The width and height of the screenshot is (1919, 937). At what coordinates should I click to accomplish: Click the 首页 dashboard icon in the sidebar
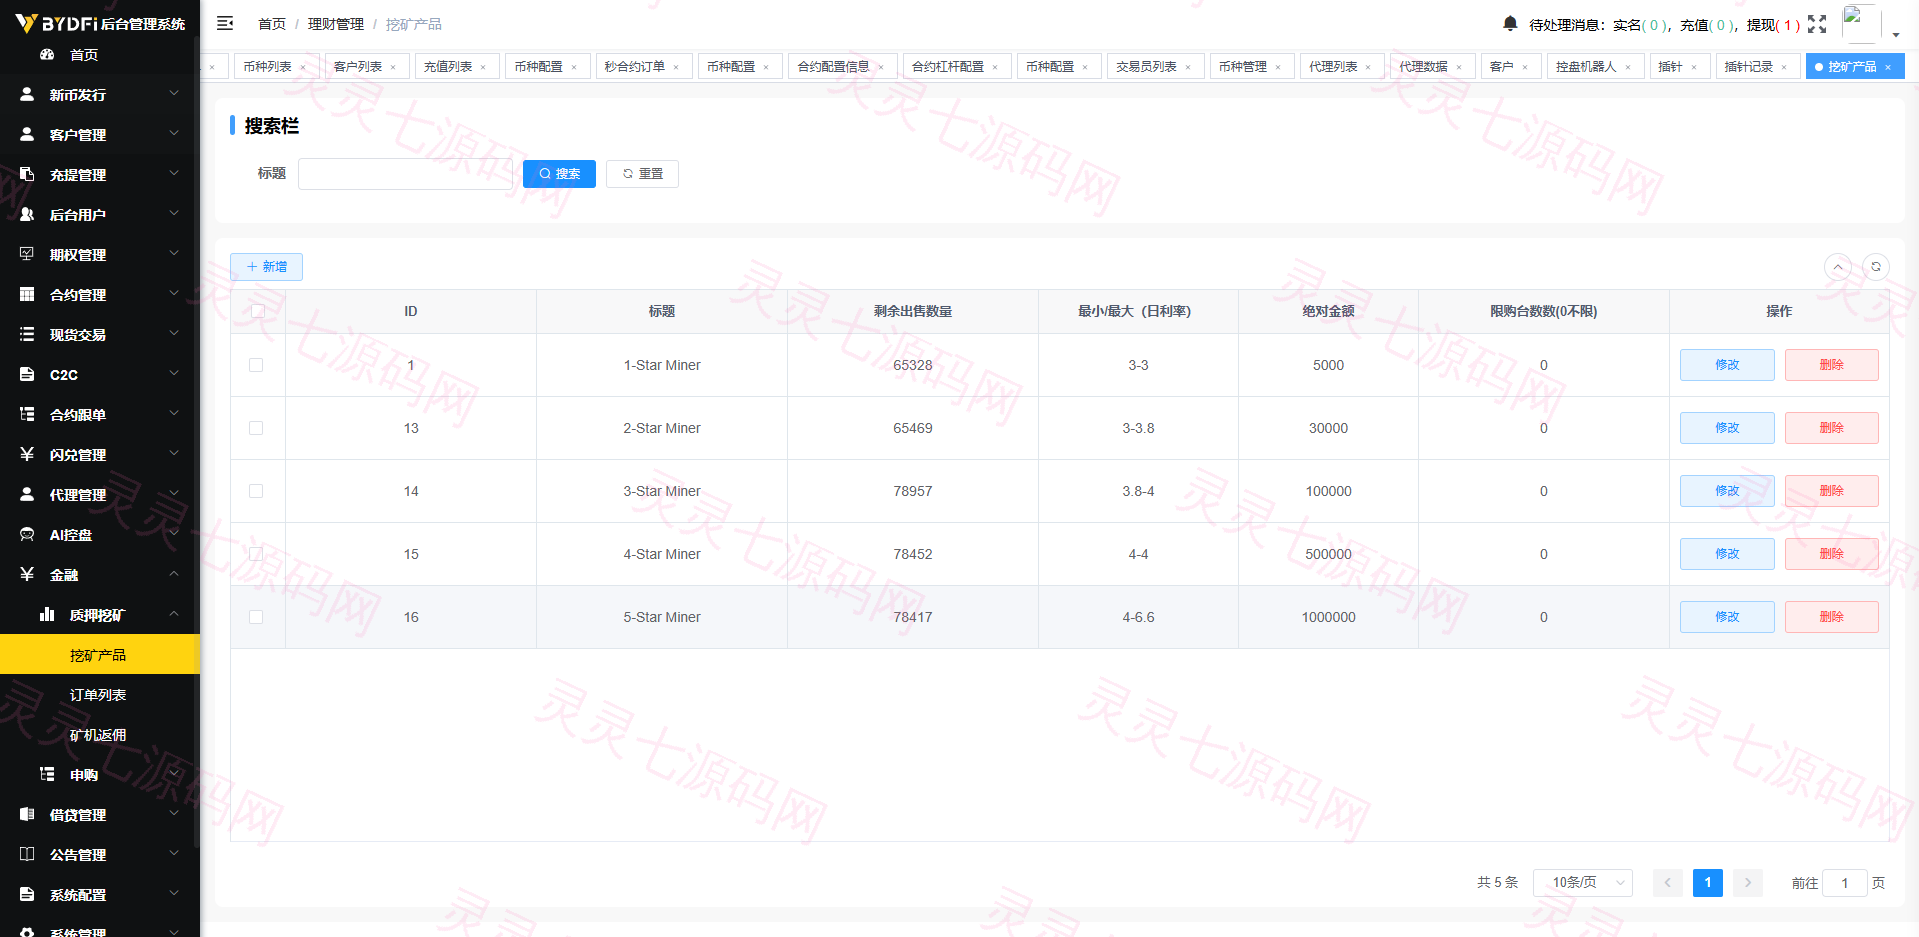pos(47,54)
